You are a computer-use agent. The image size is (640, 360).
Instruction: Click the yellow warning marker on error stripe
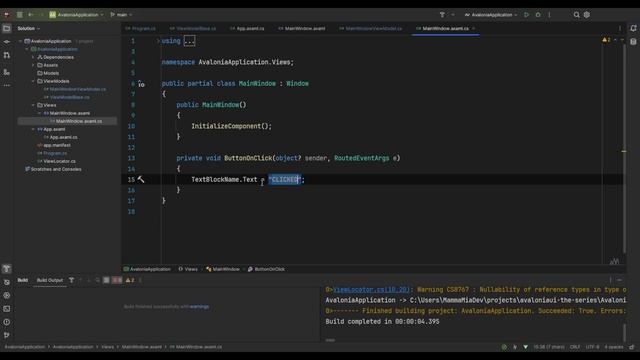pos(624,151)
